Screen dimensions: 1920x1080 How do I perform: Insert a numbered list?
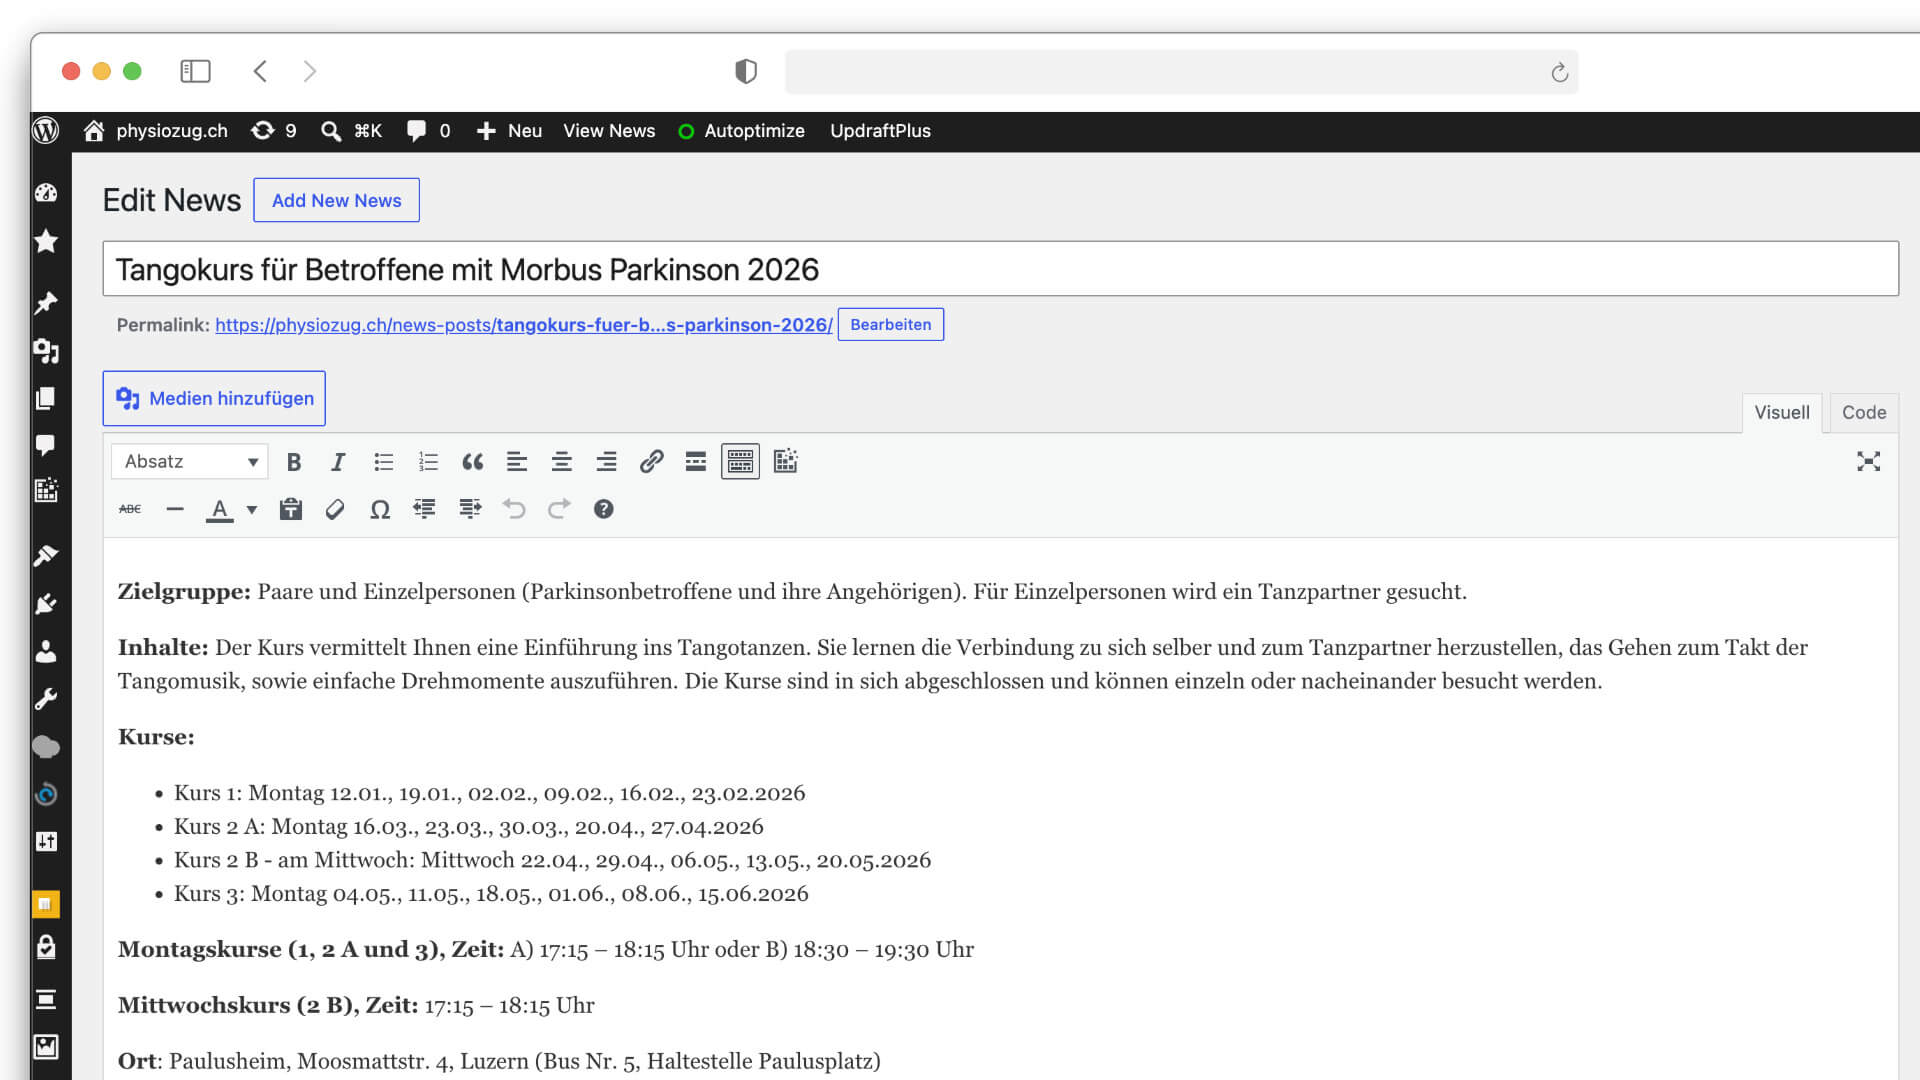(x=428, y=462)
